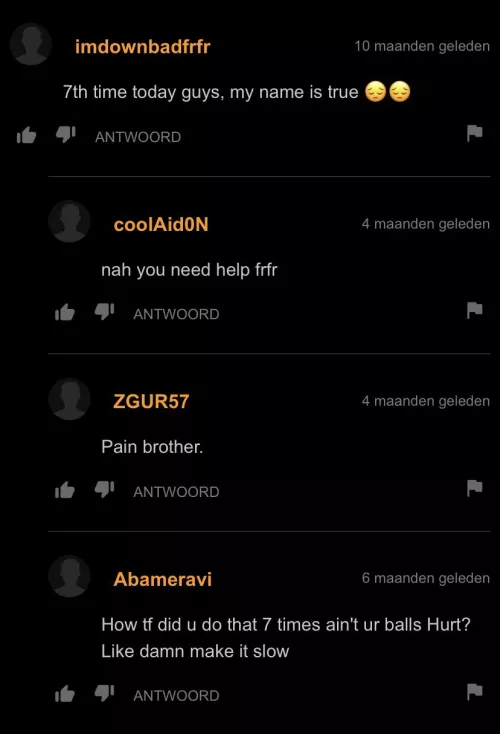Viewport: 500px width, 734px height.
Task: Thumbs up Abameravi's comment
Action: 65,694
